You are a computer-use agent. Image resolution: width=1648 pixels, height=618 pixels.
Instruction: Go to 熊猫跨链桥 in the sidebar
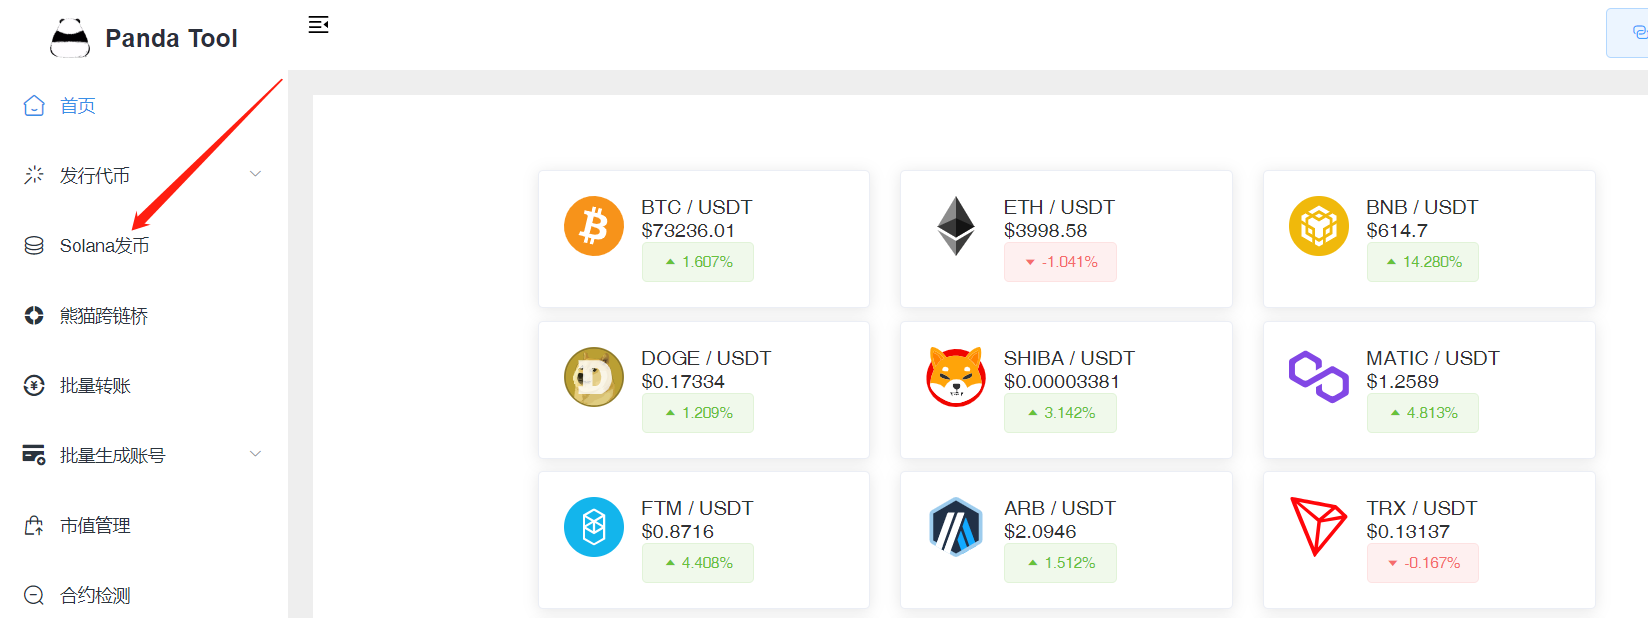[x=104, y=316]
